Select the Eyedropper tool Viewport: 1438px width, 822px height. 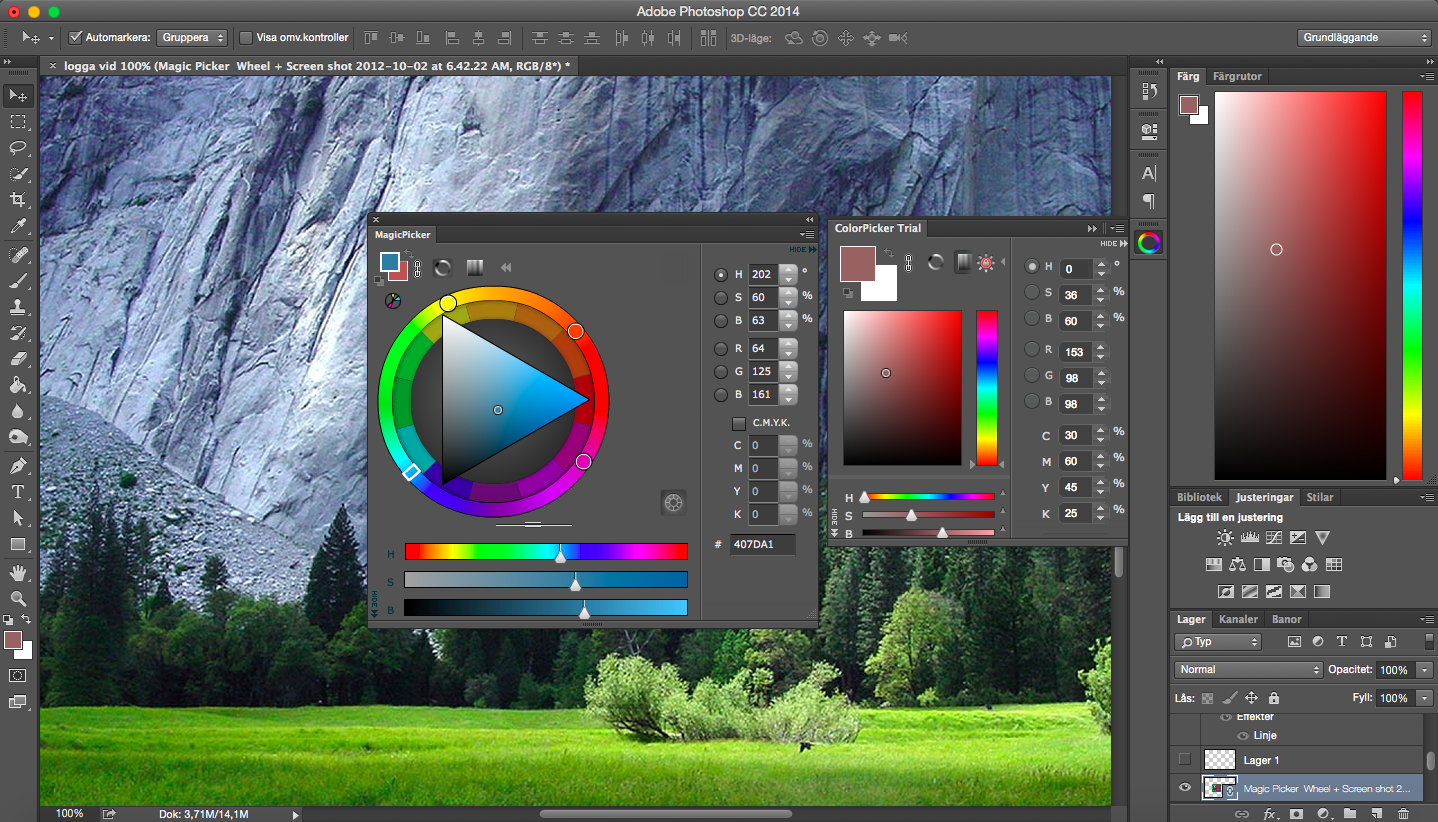pos(18,227)
